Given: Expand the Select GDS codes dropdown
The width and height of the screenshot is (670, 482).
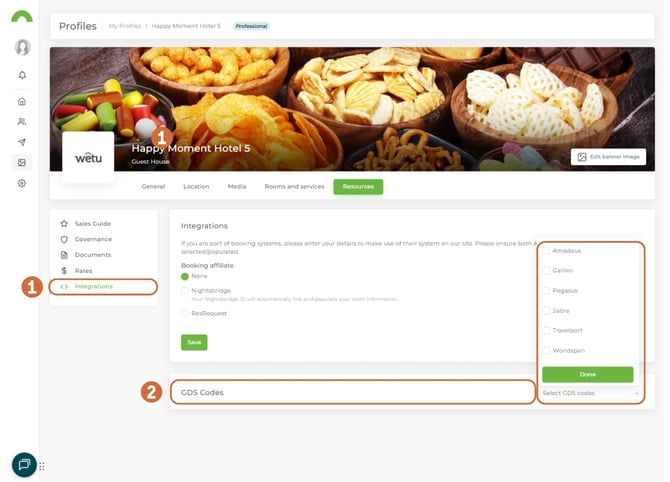Looking at the screenshot, I should click(591, 393).
